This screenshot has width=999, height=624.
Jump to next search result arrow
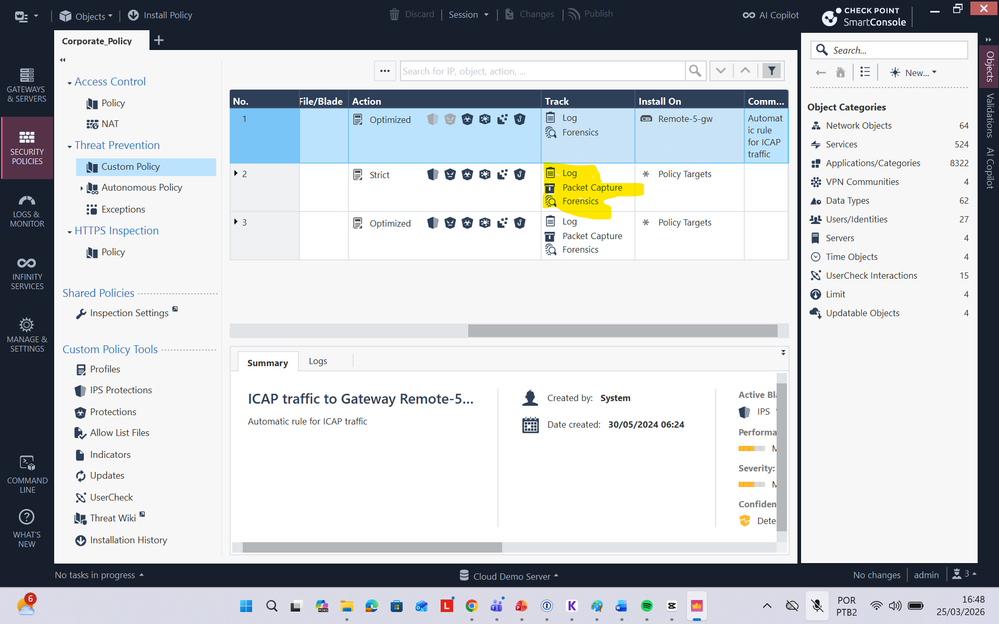coord(721,71)
